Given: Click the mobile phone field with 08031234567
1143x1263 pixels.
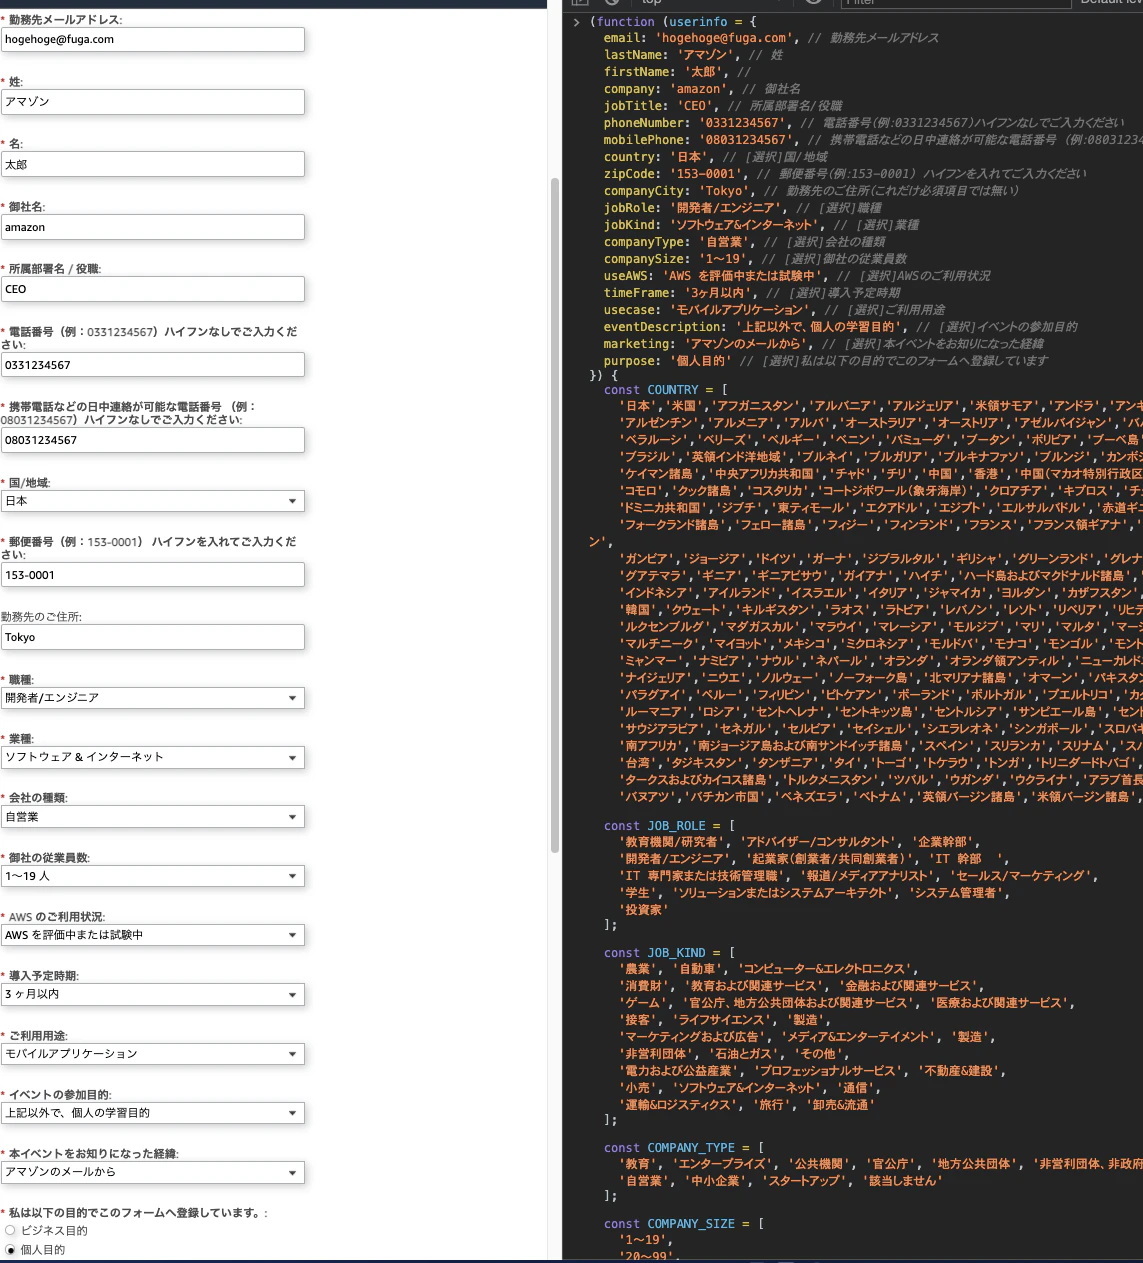Looking at the screenshot, I should 152,440.
